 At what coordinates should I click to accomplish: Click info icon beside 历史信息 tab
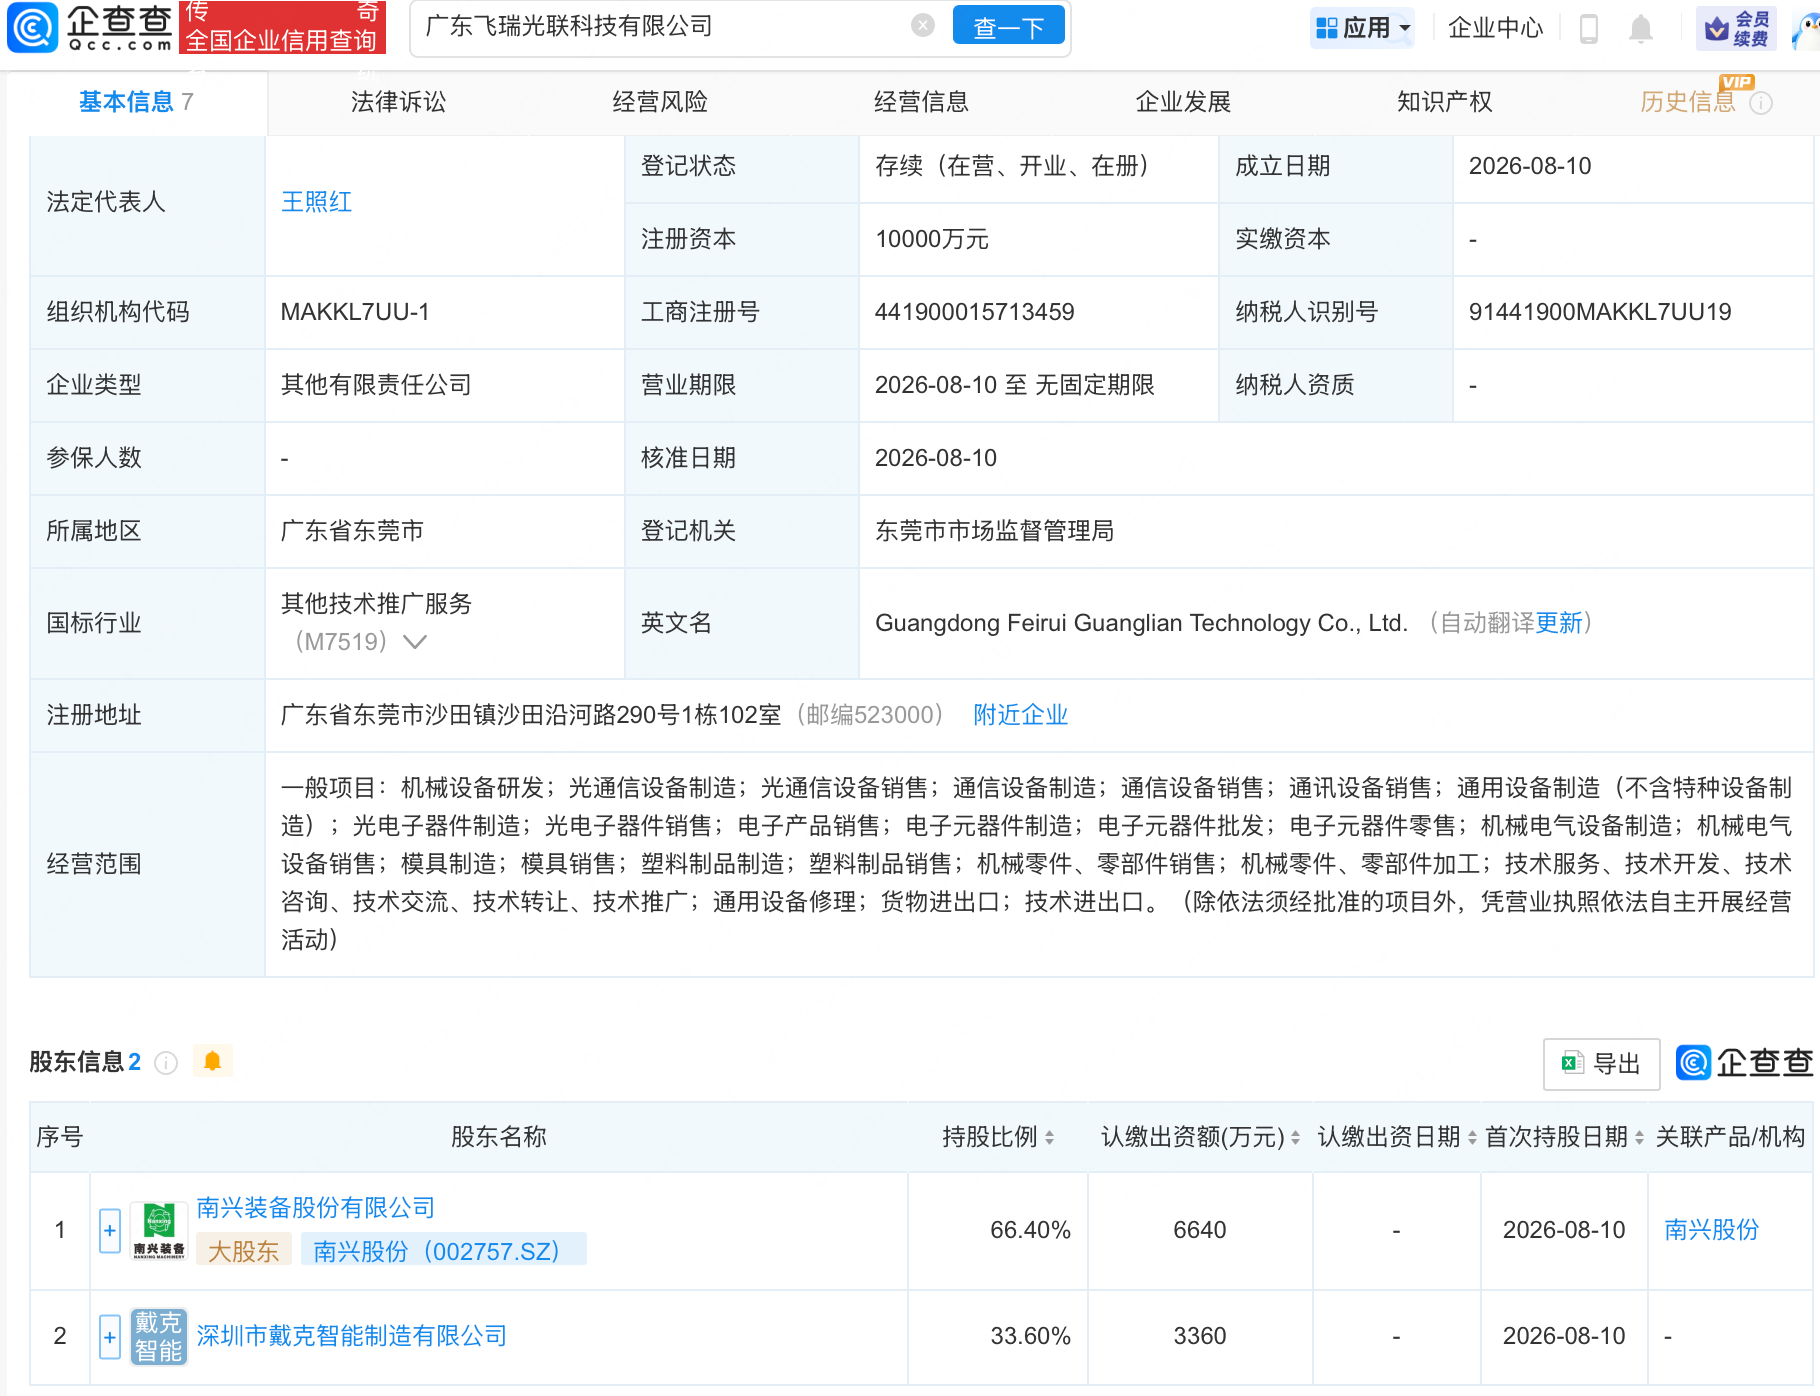click(1761, 103)
